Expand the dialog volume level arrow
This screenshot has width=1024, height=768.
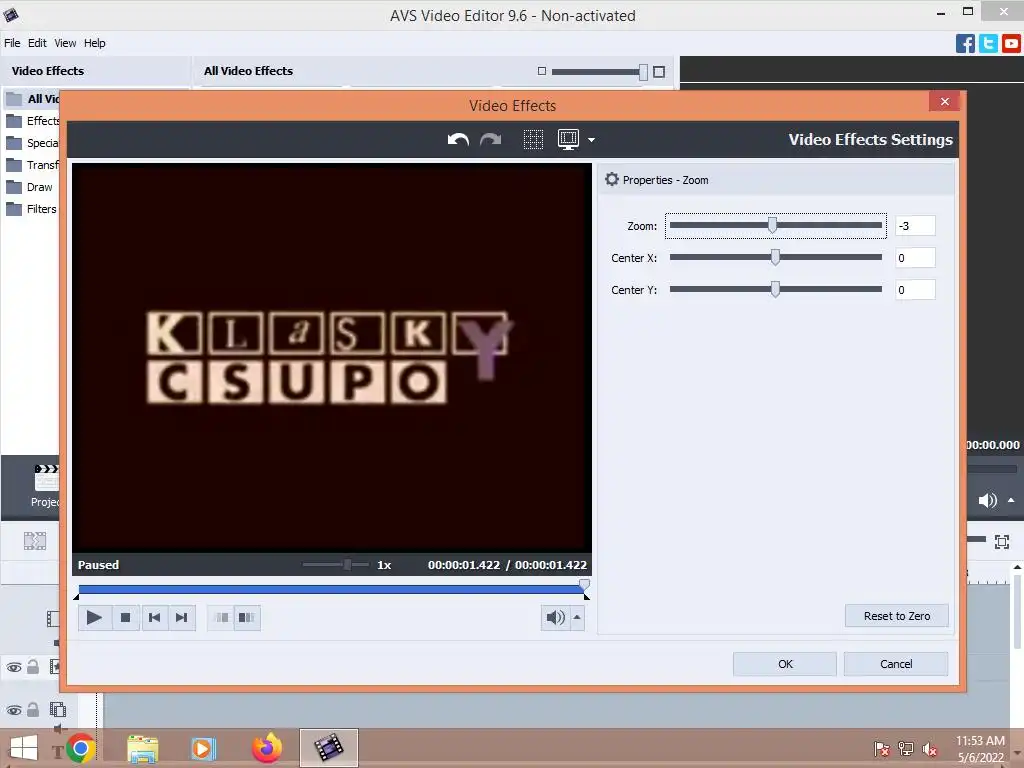[577, 617]
